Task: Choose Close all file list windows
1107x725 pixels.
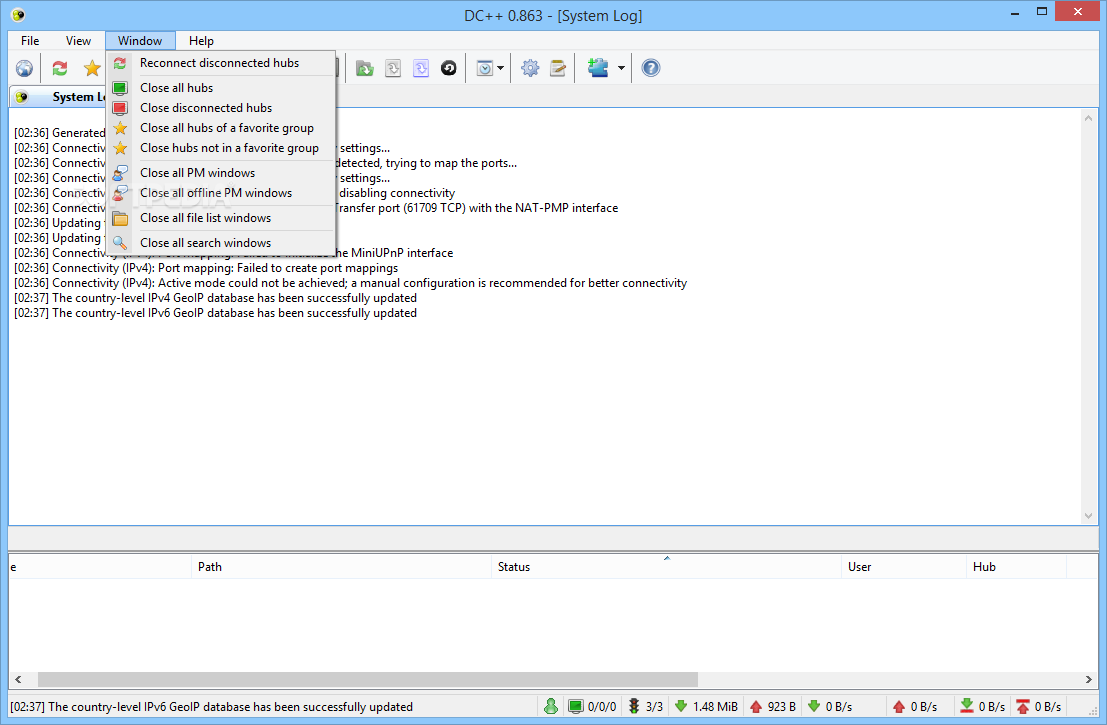Action: point(220,218)
